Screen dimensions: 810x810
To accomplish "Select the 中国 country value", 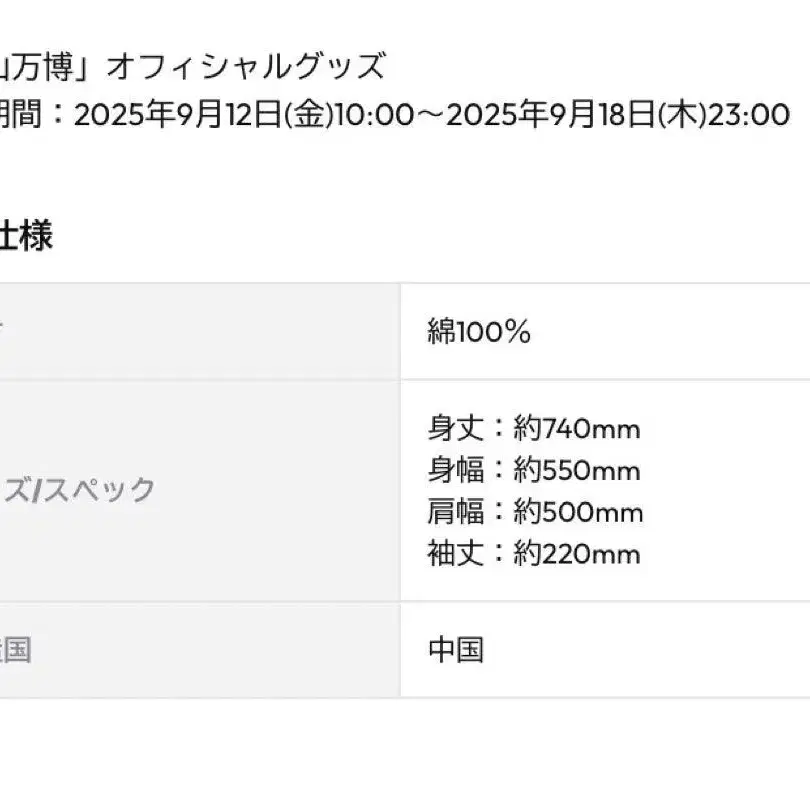I will click(x=456, y=650).
